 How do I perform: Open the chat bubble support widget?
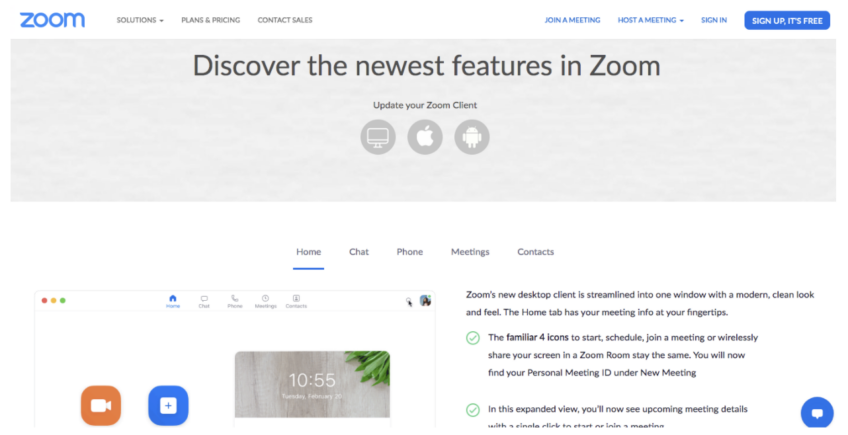(x=818, y=413)
